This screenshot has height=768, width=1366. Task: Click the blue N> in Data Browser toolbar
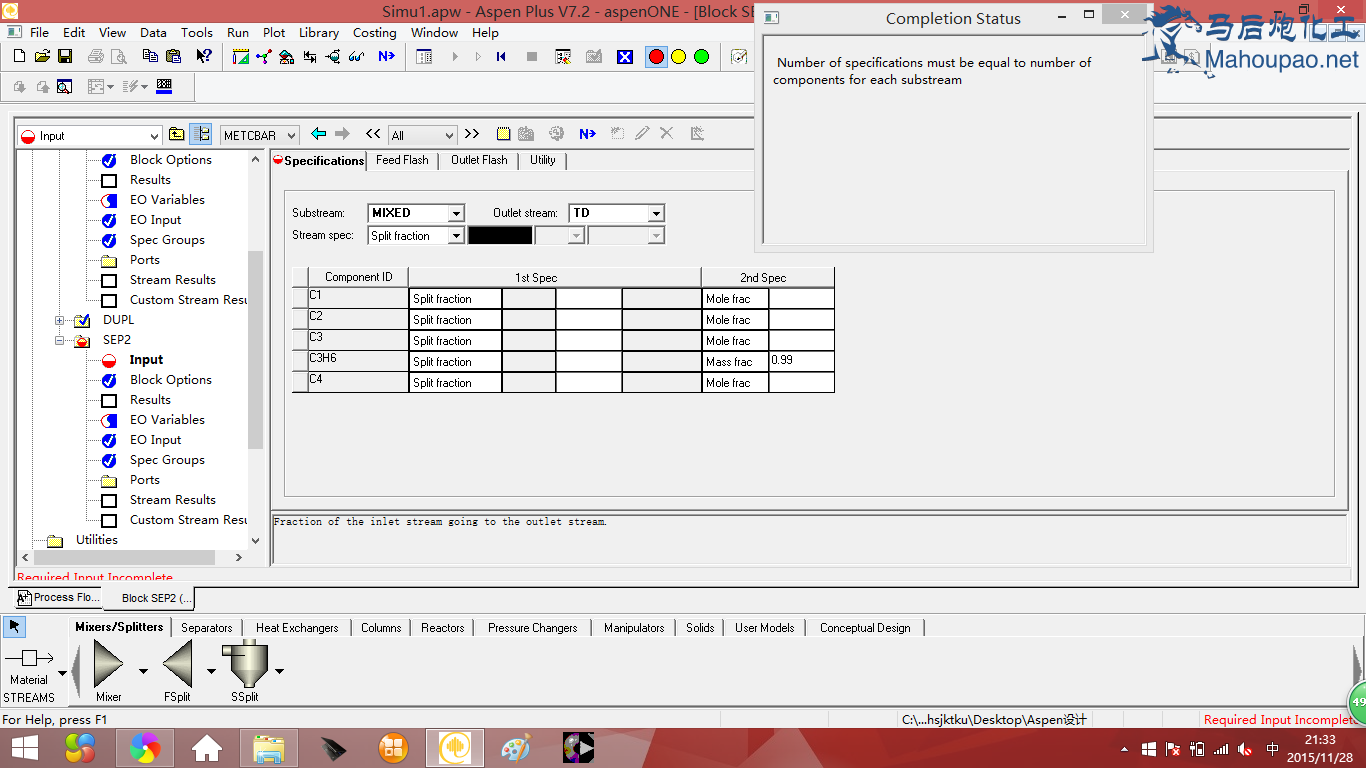pyautogui.click(x=587, y=134)
